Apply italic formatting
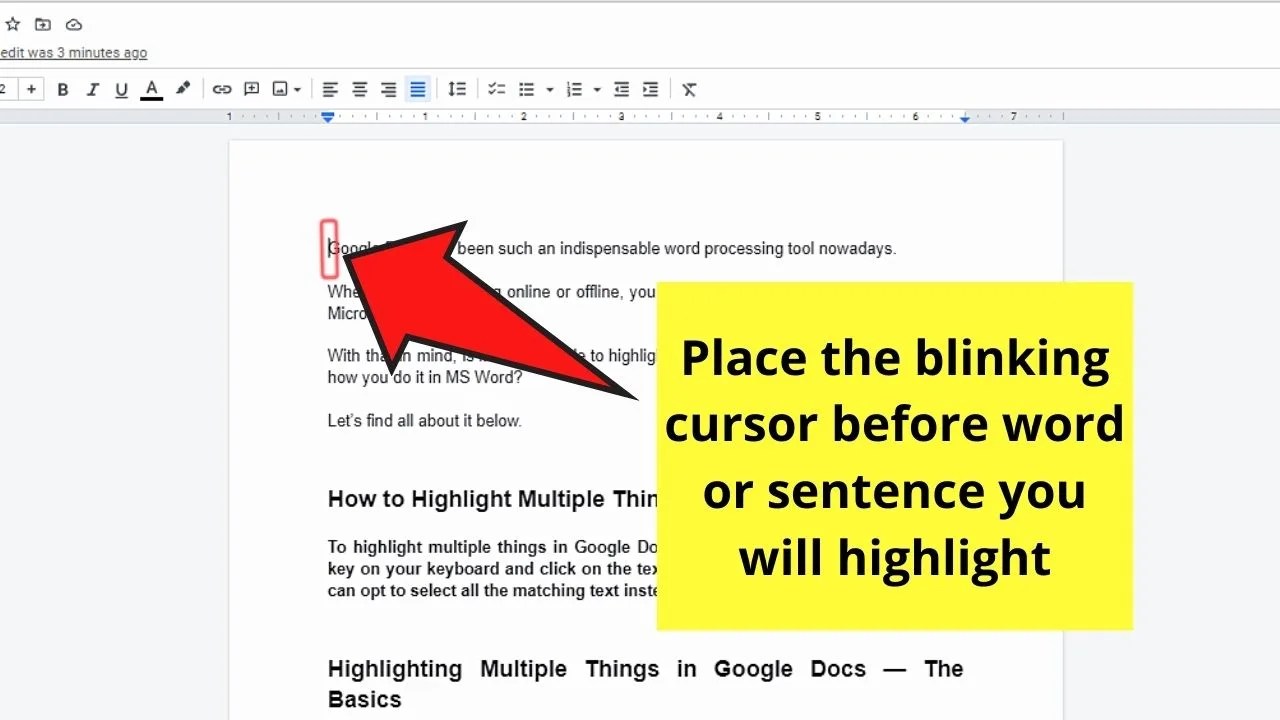1280x720 pixels. pyautogui.click(x=92, y=89)
